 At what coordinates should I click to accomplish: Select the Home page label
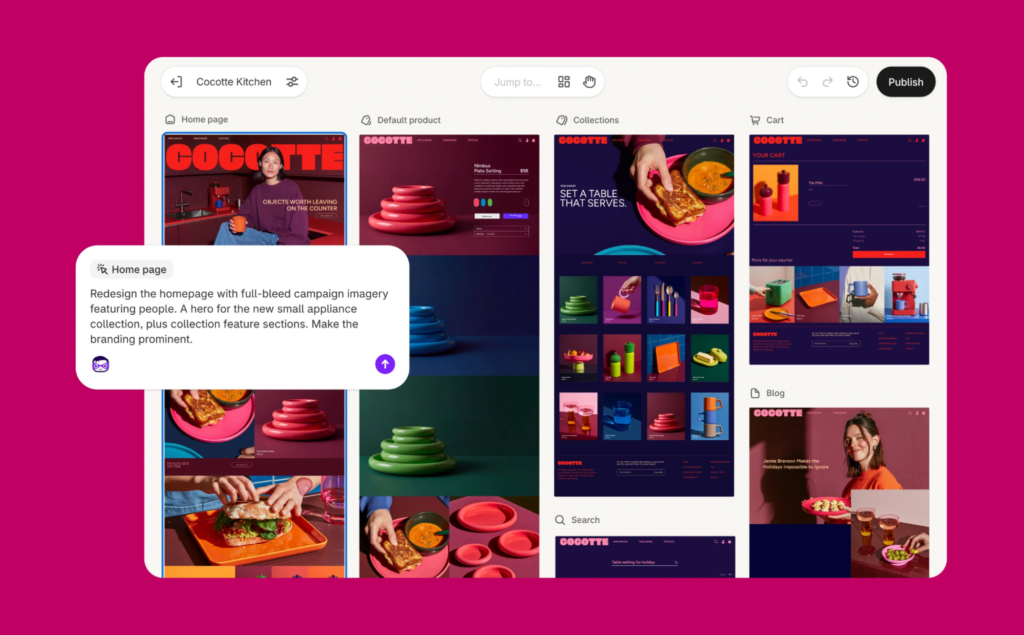coord(204,120)
